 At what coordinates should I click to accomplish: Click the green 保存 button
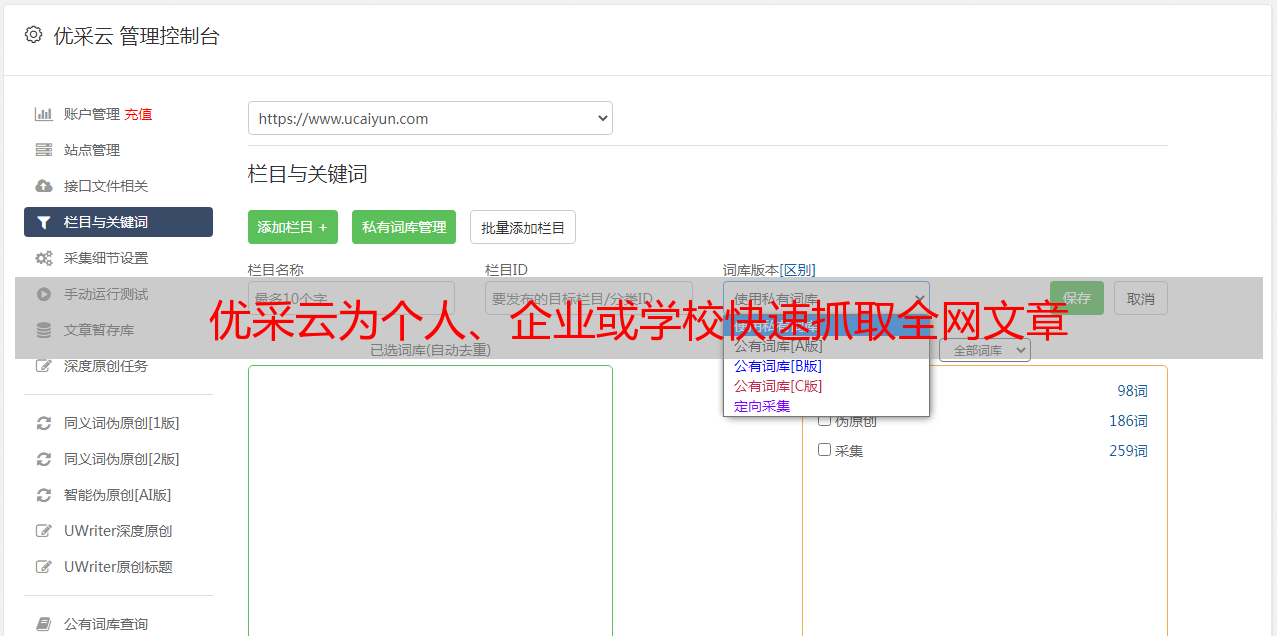pyautogui.click(x=1077, y=298)
